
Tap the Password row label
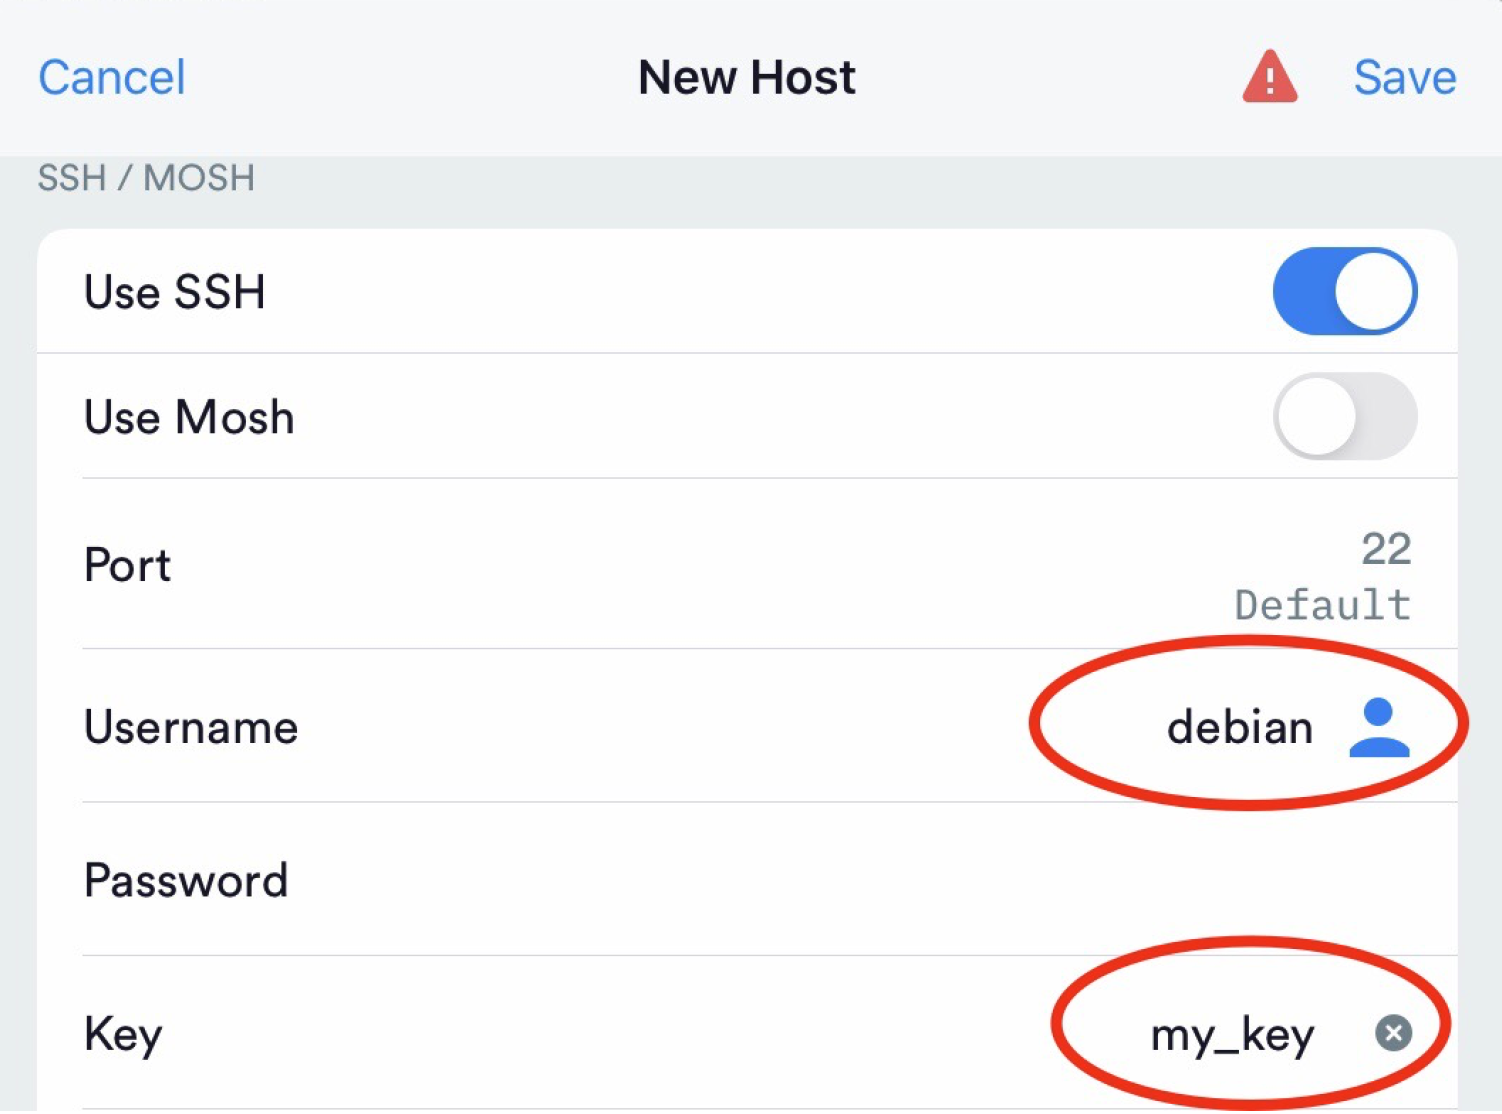click(x=186, y=880)
